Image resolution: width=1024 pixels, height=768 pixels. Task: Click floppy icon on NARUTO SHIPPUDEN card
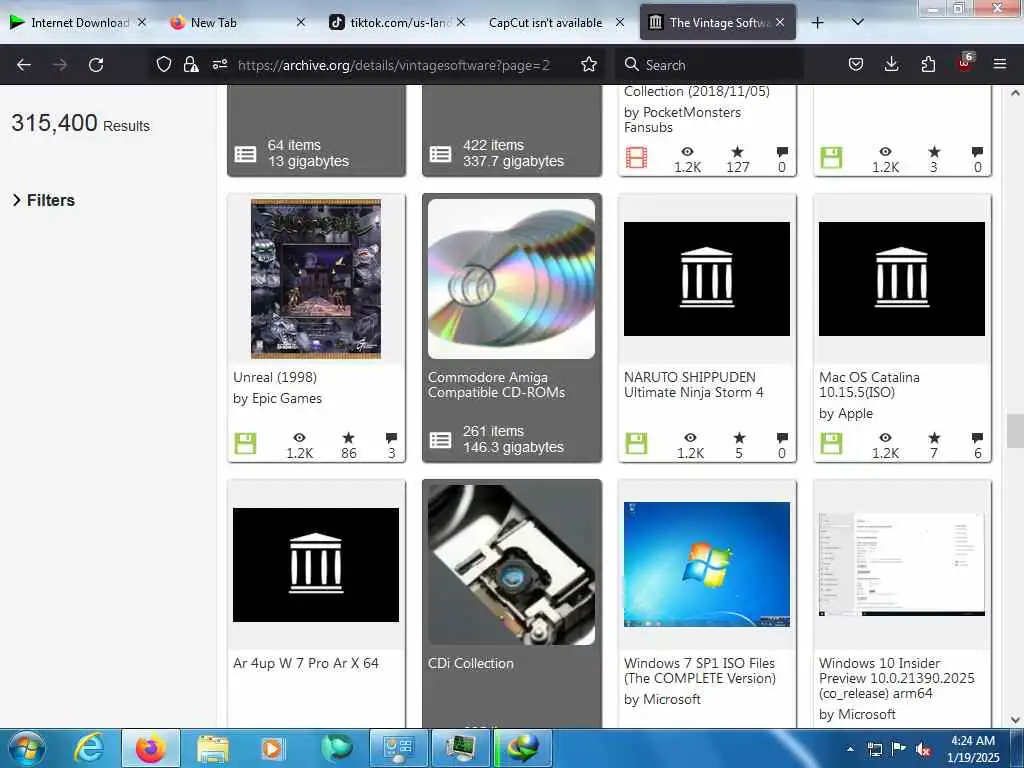point(636,443)
